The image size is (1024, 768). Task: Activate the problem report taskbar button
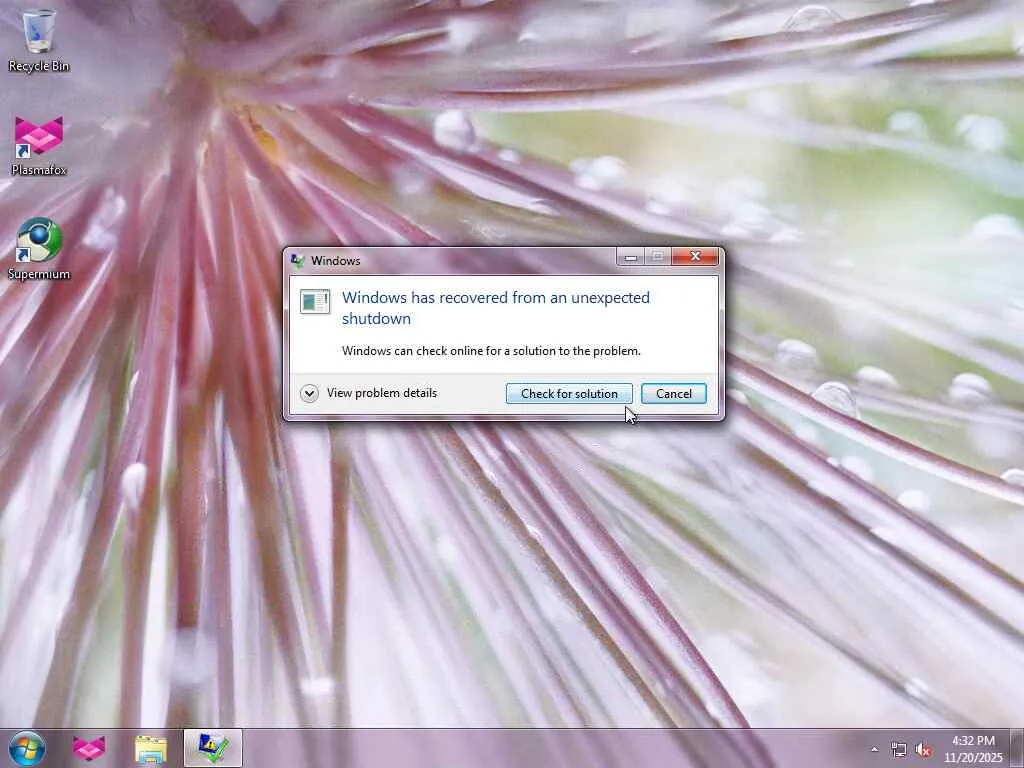(213, 748)
